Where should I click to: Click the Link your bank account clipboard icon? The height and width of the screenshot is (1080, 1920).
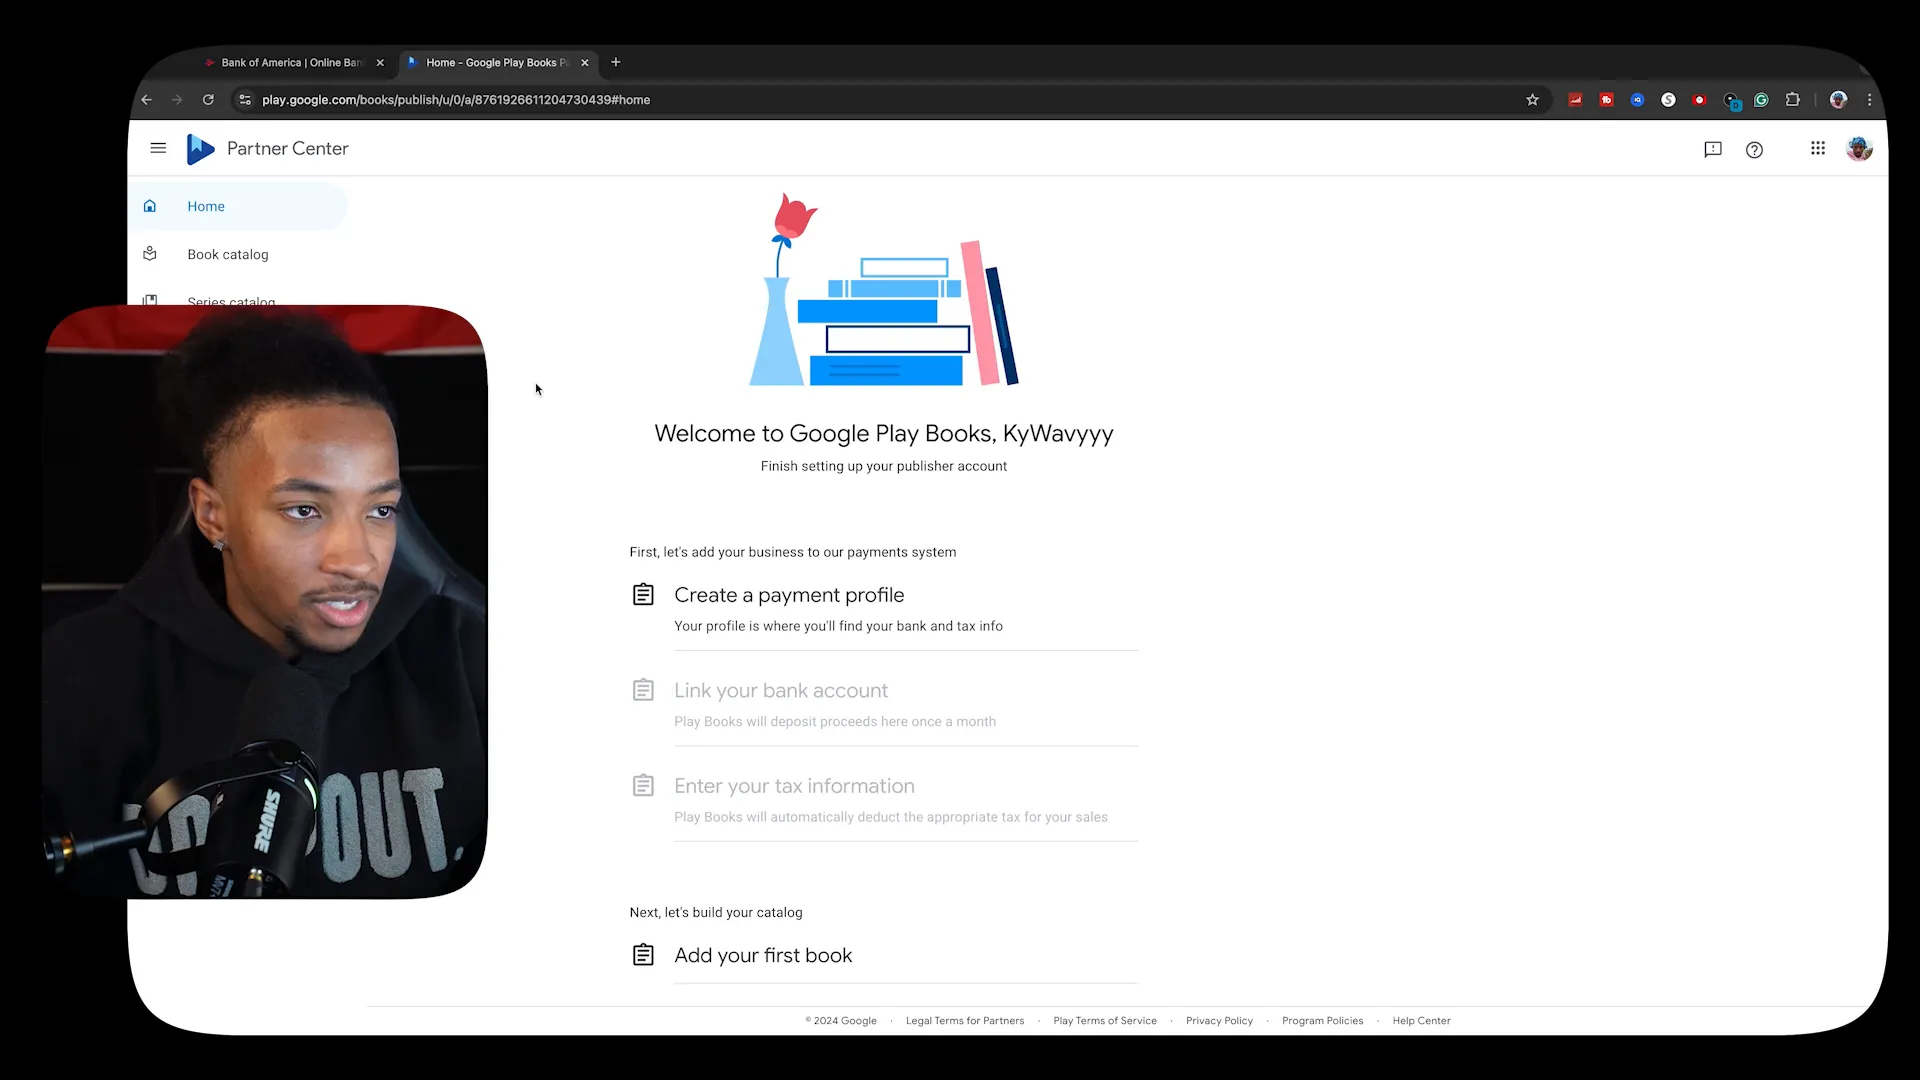[643, 690]
